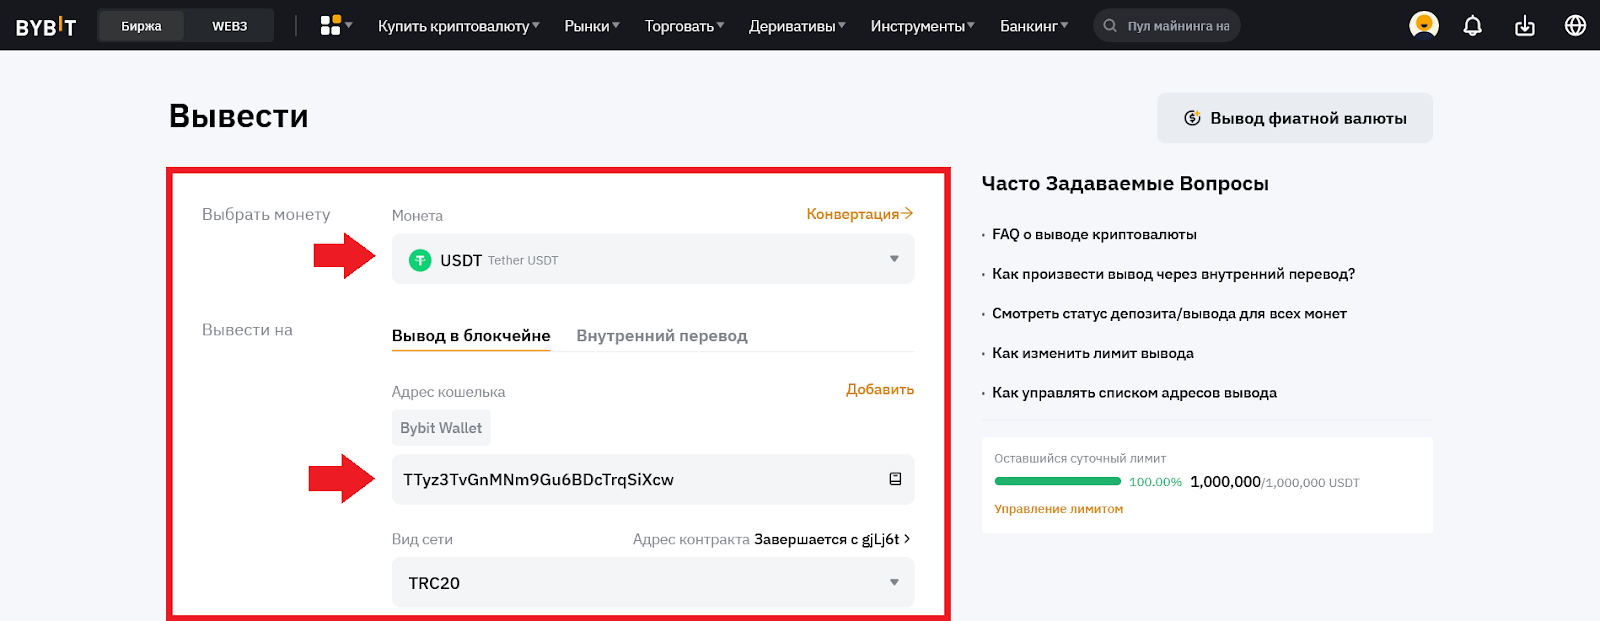
Task: Expand contract address ending gjLj6t
Action: tap(832, 539)
